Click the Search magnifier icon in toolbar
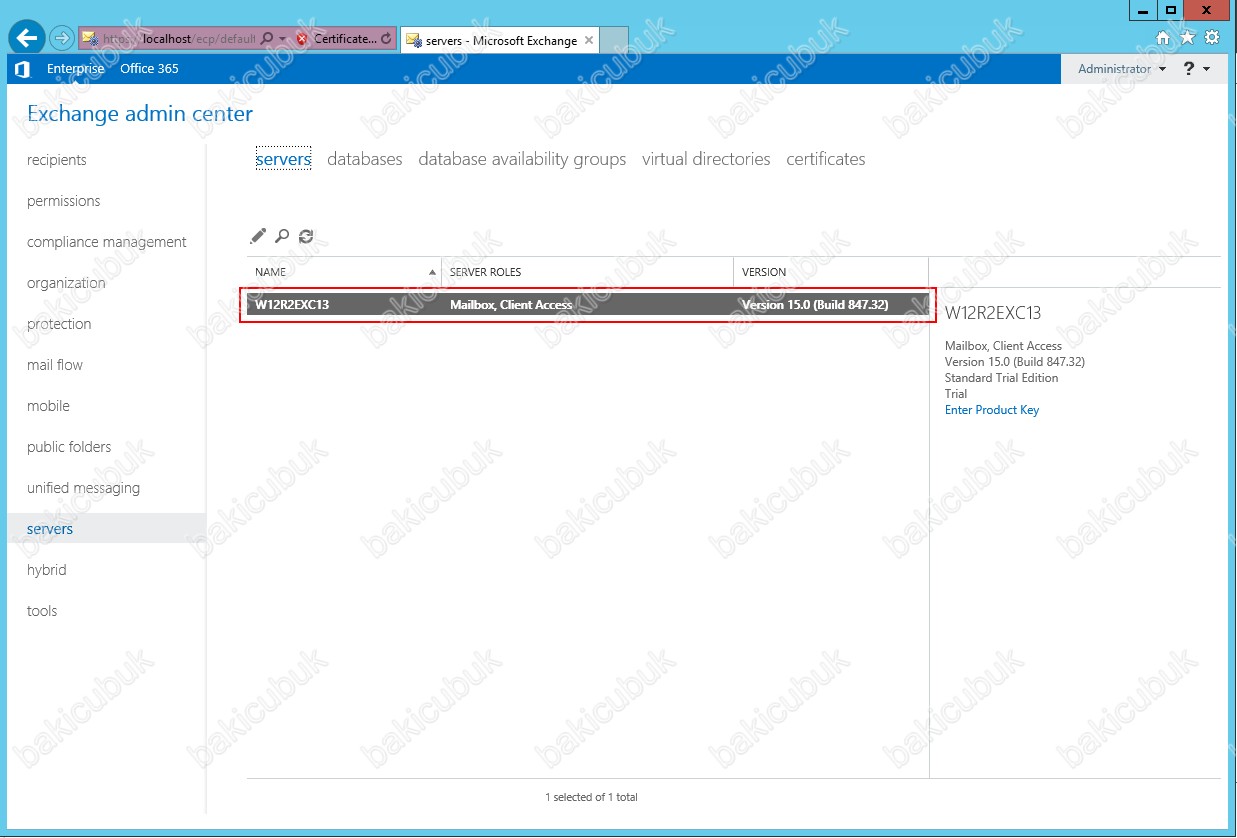Image resolution: width=1237 pixels, height=838 pixels. 282,236
